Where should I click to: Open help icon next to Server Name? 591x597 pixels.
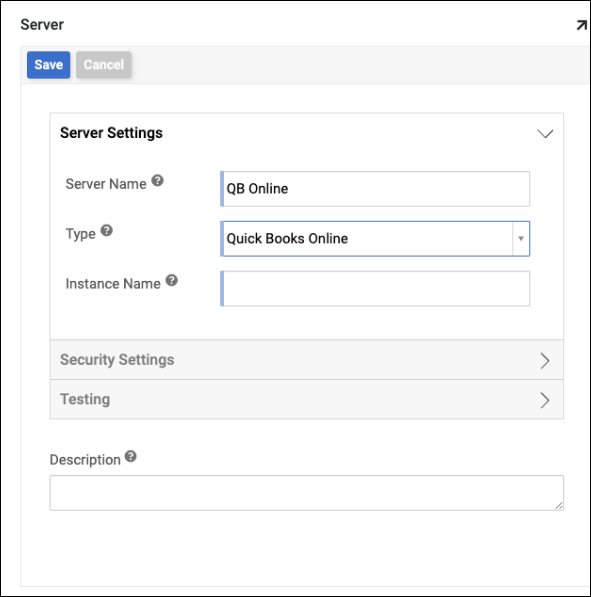[x=157, y=180]
